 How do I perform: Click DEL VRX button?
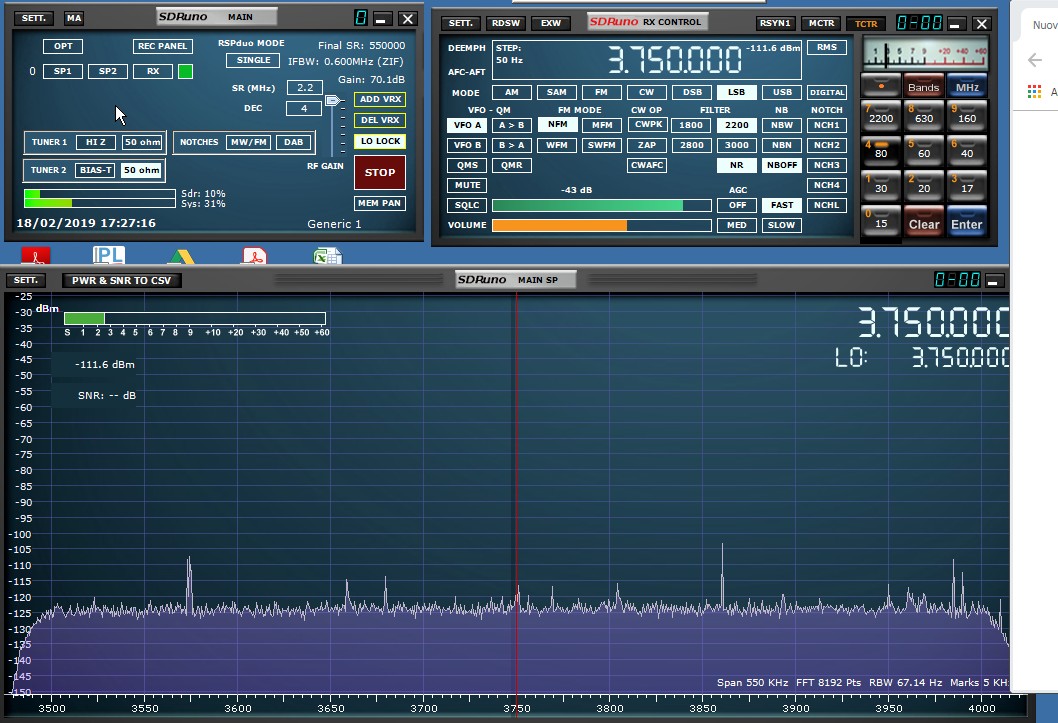tap(380, 120)
